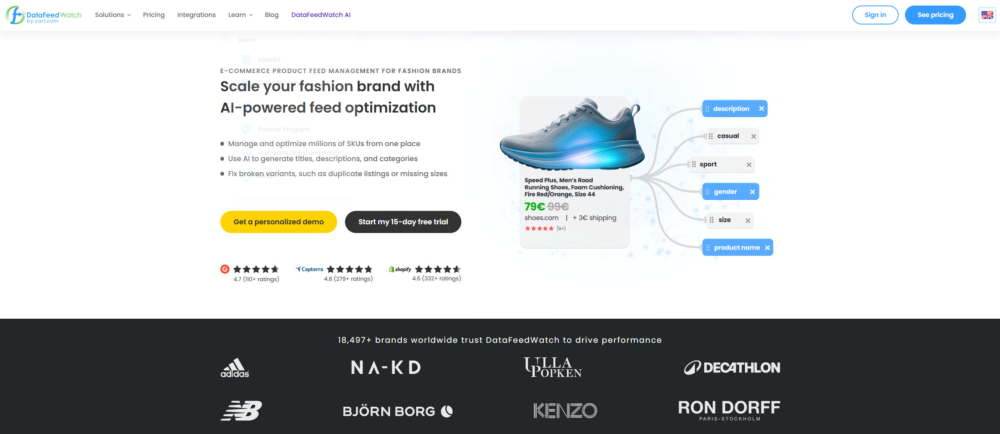Click Get a personalized demo button
1000x434 pixels.
[279, 222]
